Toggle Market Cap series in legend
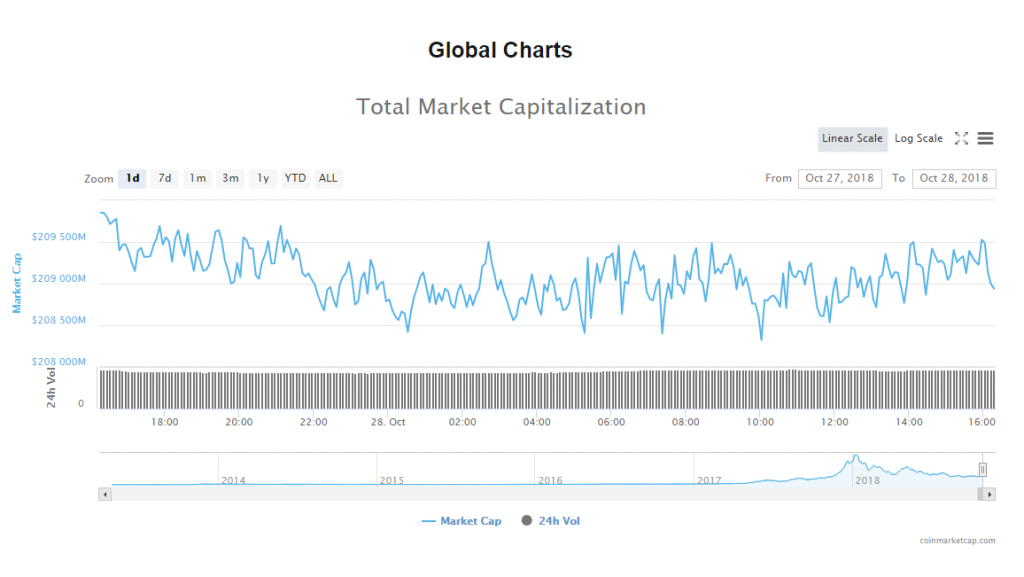The height and width of the screenshot is (577, 1024). coord(461,521)
